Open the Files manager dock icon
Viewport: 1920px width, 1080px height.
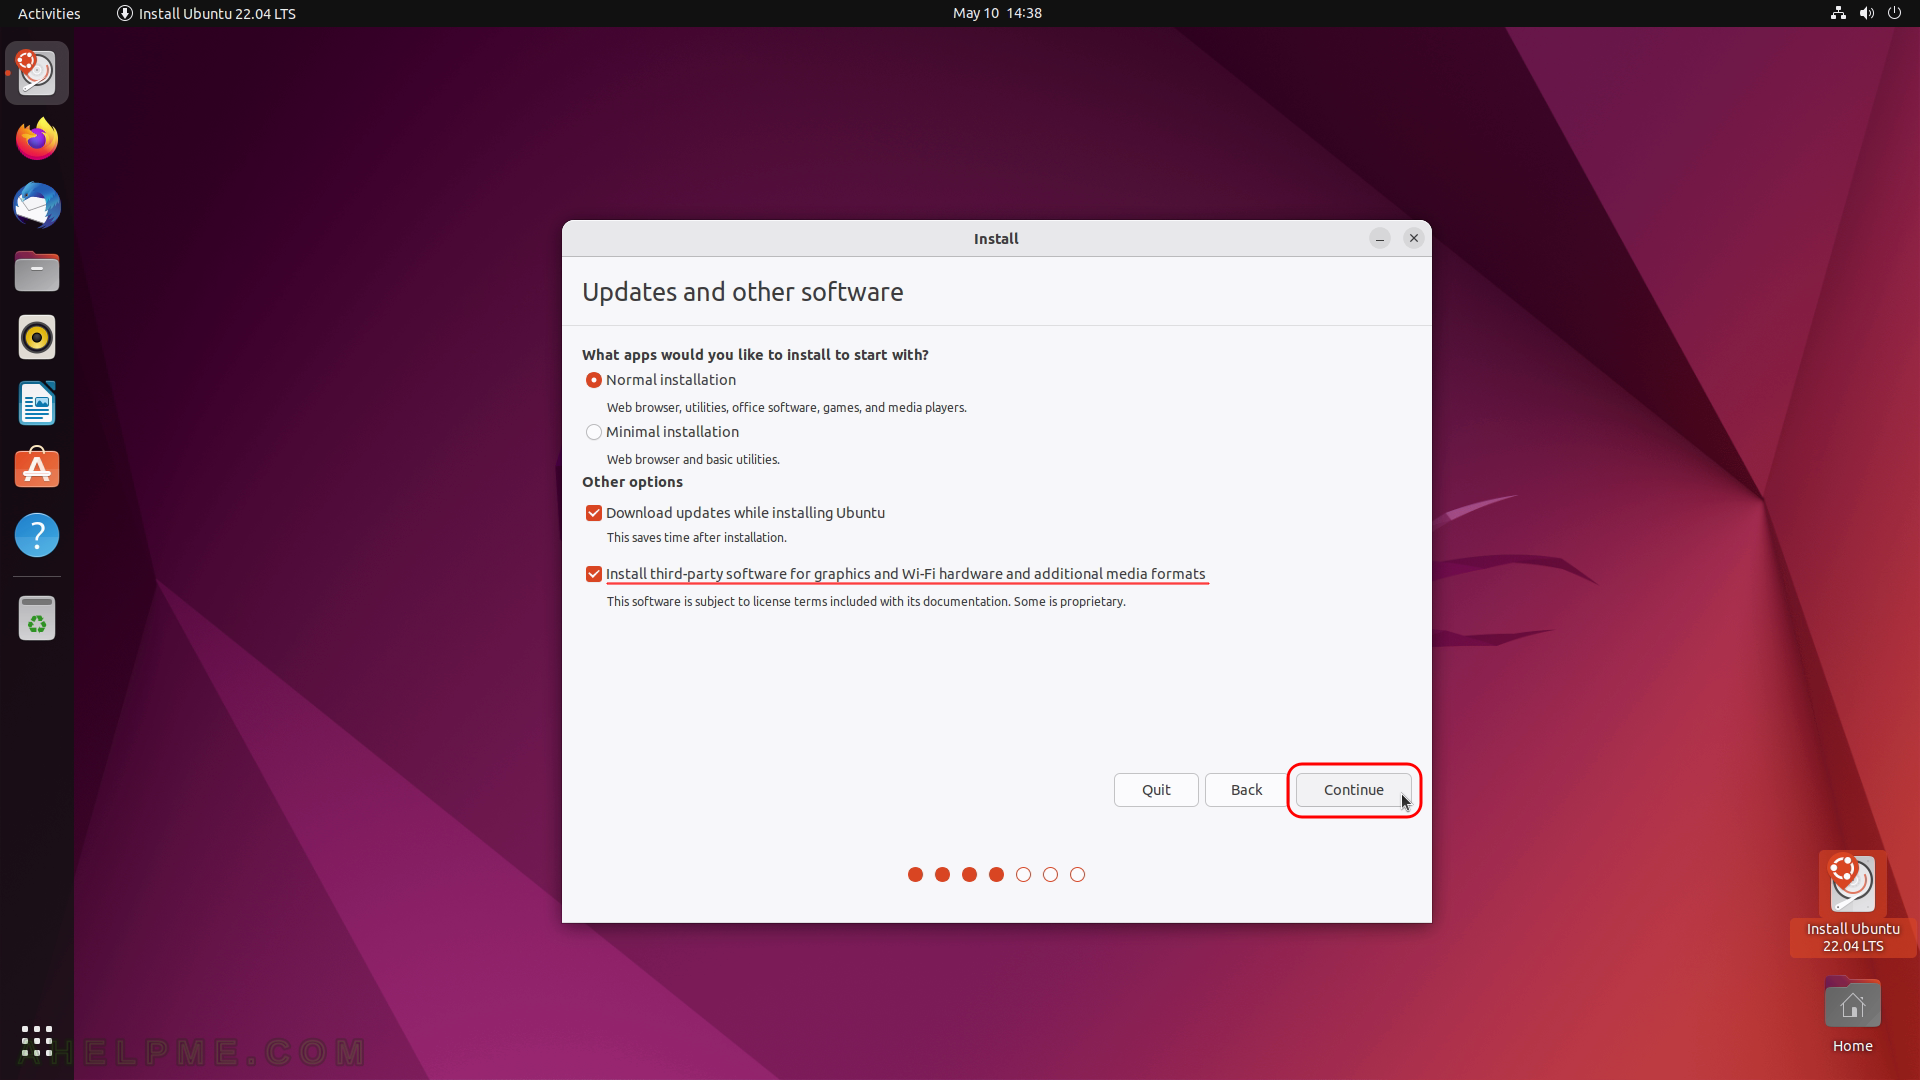pyautogui.click(x=37, y=271)
